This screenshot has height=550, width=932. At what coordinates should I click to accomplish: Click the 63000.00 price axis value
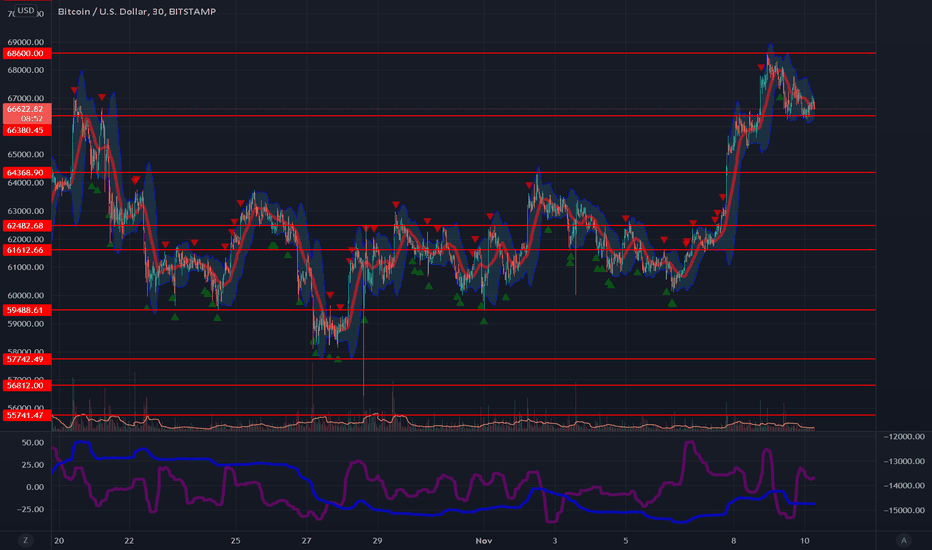pos(26,211)
